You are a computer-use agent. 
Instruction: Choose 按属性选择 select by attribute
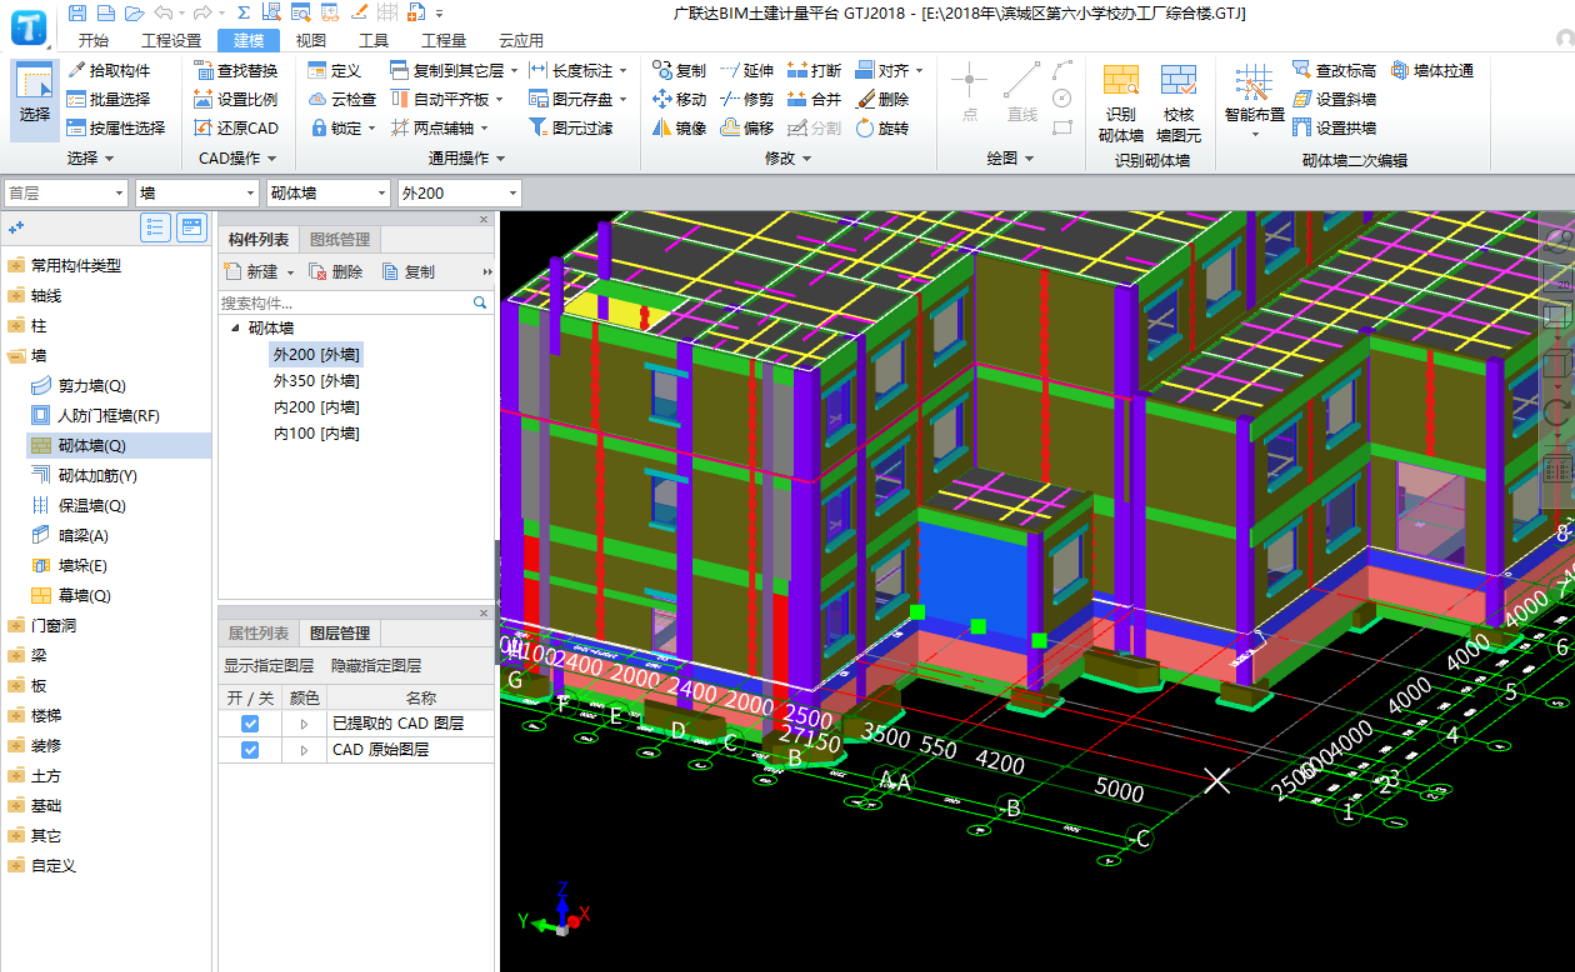[x=116, y=128]
